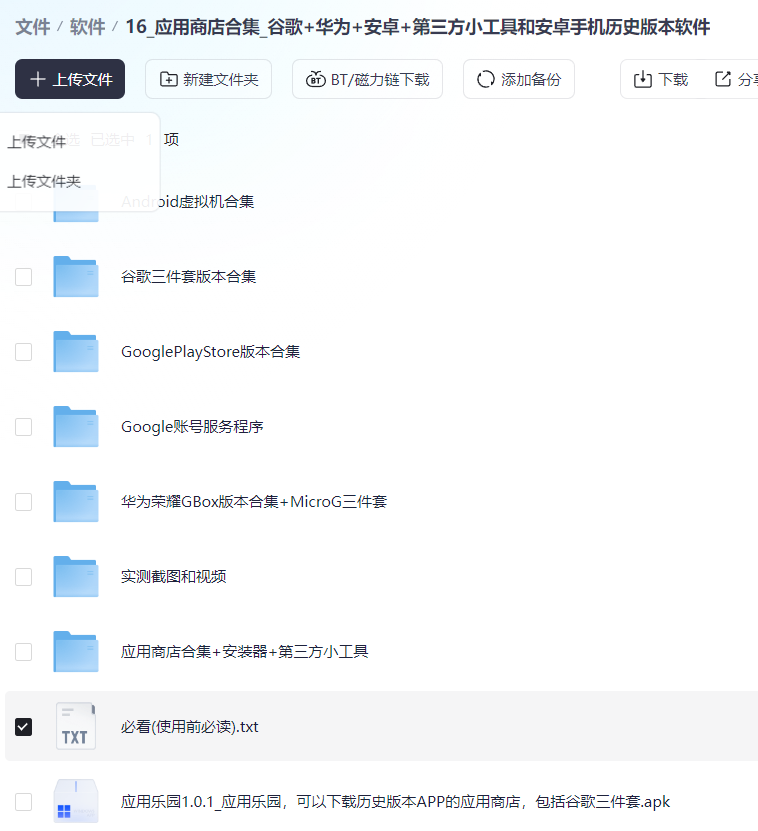Uncheck the box for 必看(使用前必读).txt

(23, 727)
